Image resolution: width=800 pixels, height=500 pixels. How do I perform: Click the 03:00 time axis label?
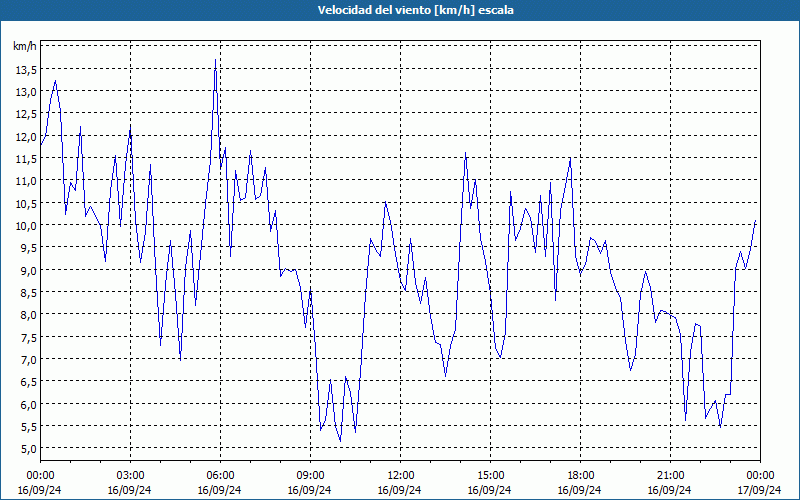pyautogui.click(x=130, y=476)
